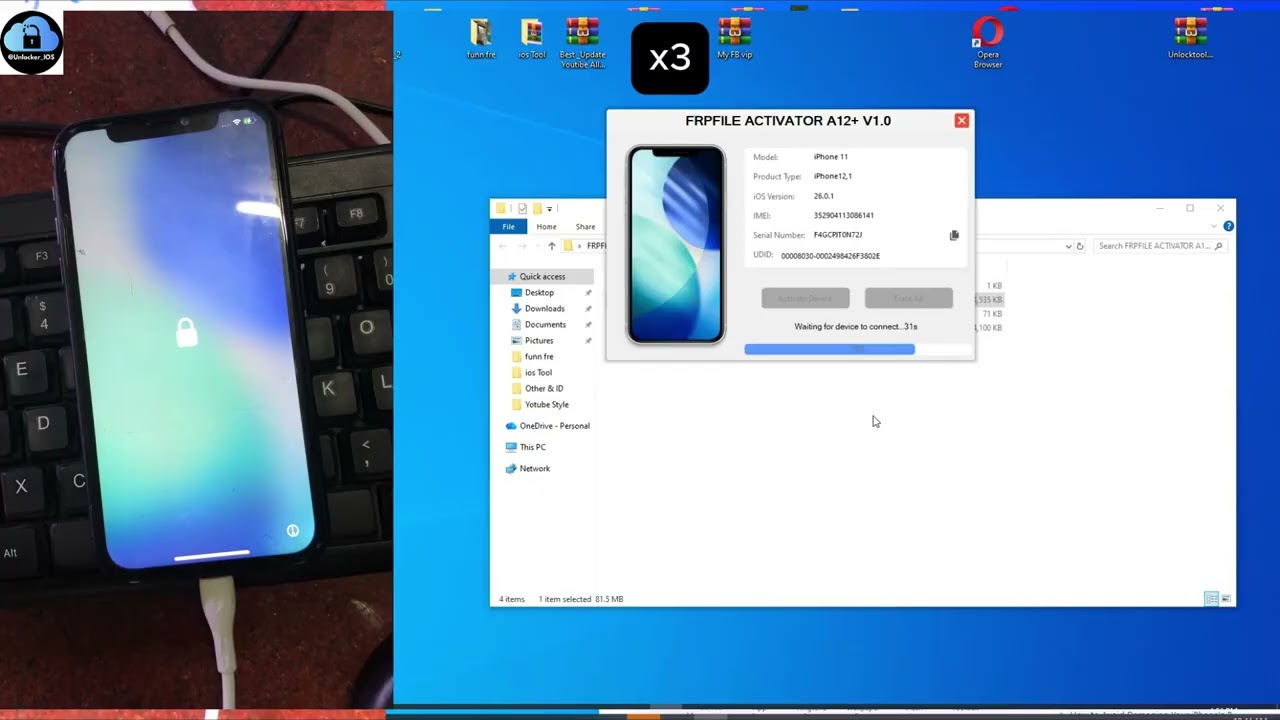The image size is (1280, 720).
Task: Click the iOS Version value 26.0.1
Action: point(824,196)
